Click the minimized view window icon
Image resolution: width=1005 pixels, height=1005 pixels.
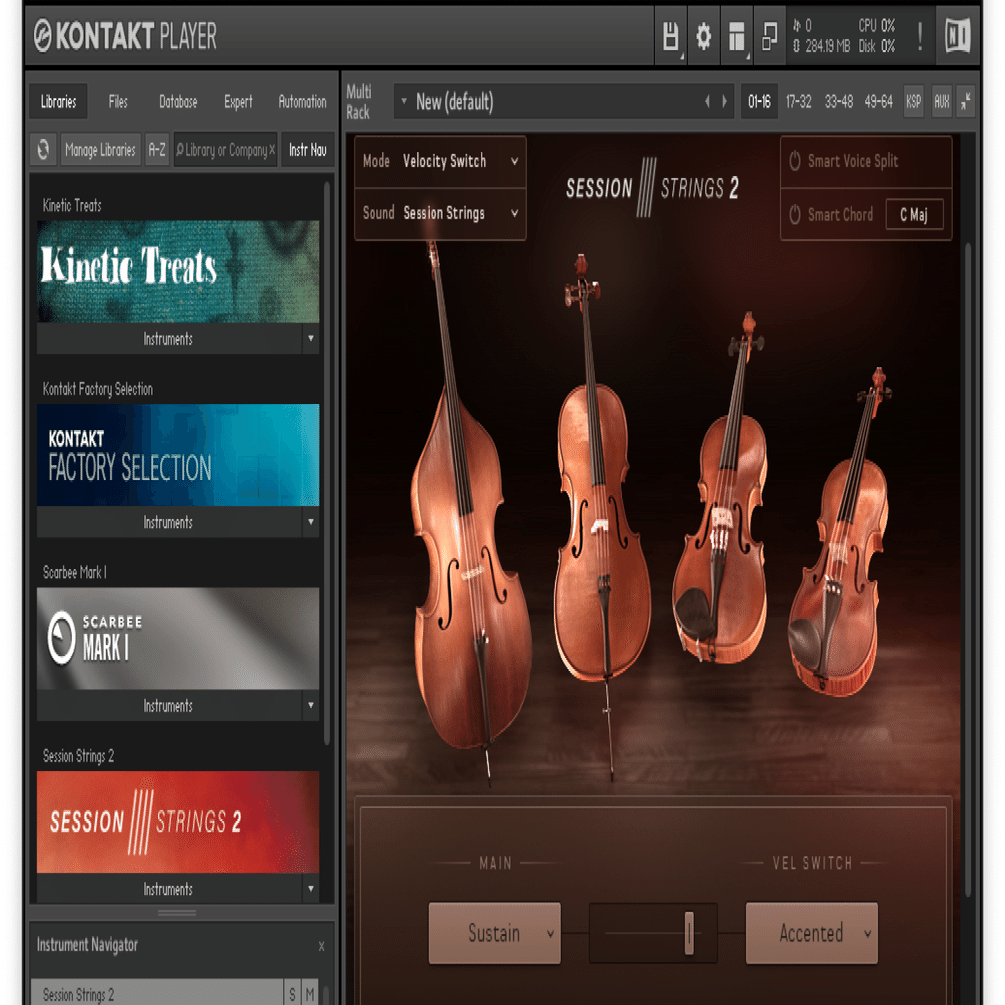[770, 36]
